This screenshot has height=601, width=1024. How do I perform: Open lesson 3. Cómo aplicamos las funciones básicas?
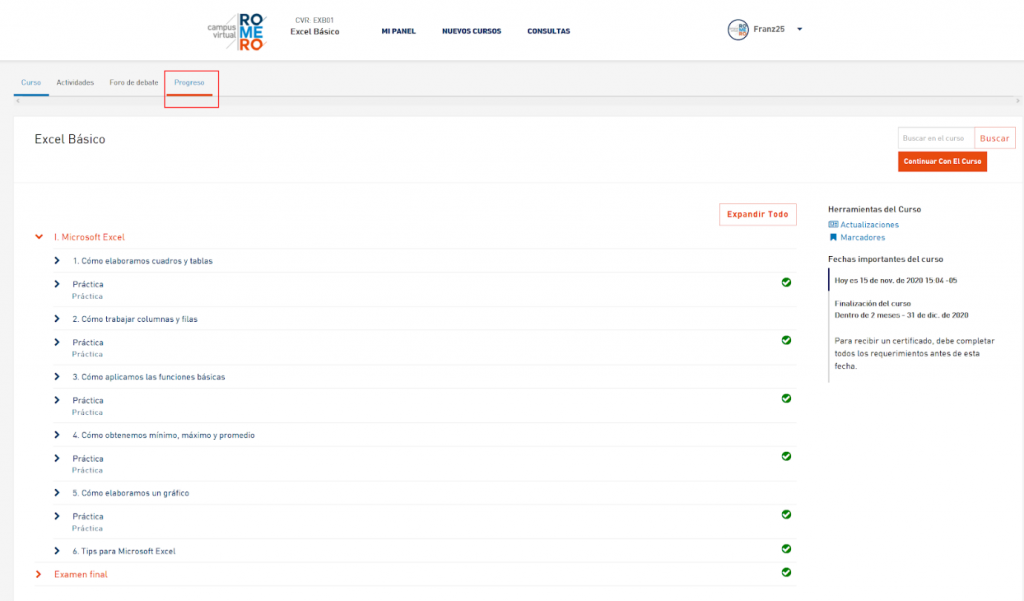pyautogui.click(x=148, y=377)
